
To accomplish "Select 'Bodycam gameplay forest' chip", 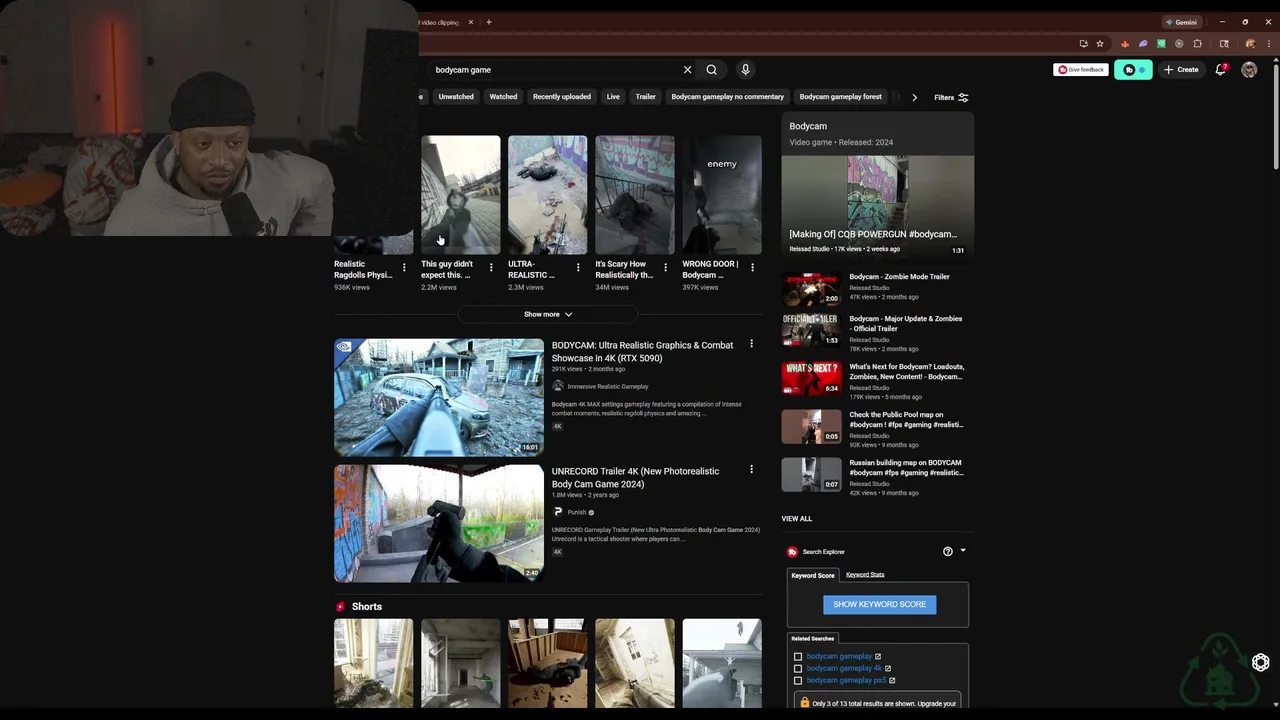I will coord(841,97).
